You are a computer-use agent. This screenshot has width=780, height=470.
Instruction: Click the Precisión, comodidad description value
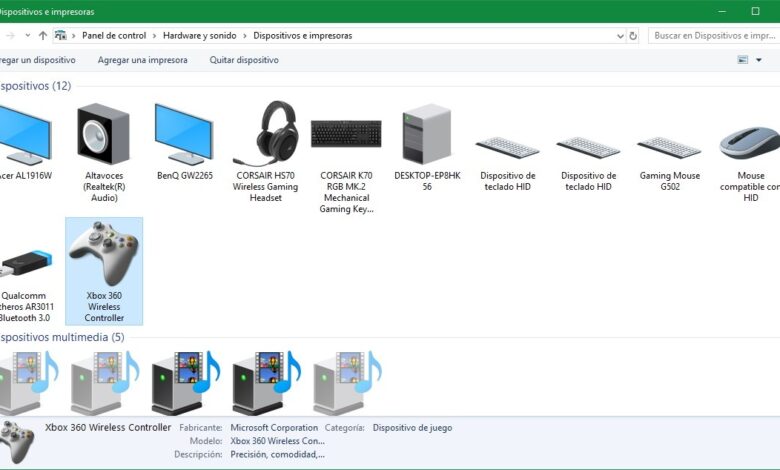pos(278,454)
